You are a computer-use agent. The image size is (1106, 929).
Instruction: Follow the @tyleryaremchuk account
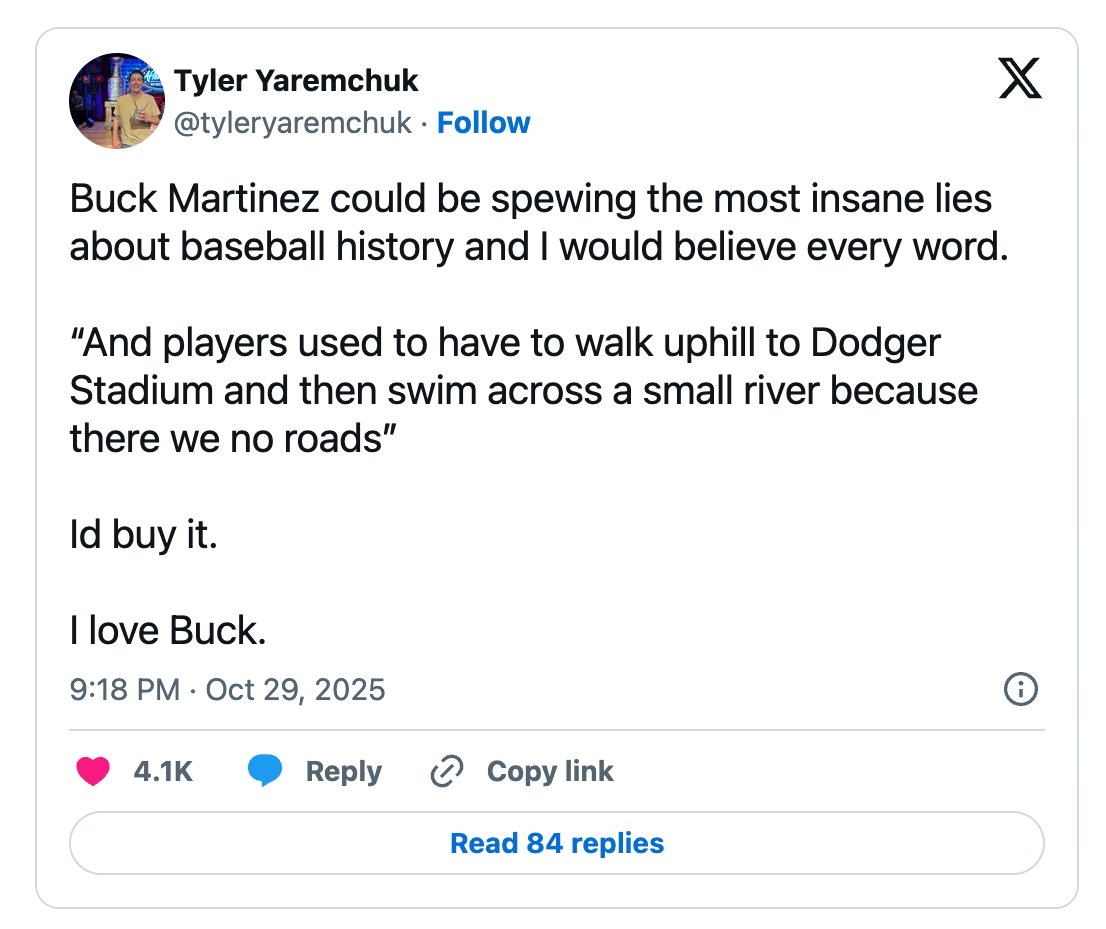point(484,123)
